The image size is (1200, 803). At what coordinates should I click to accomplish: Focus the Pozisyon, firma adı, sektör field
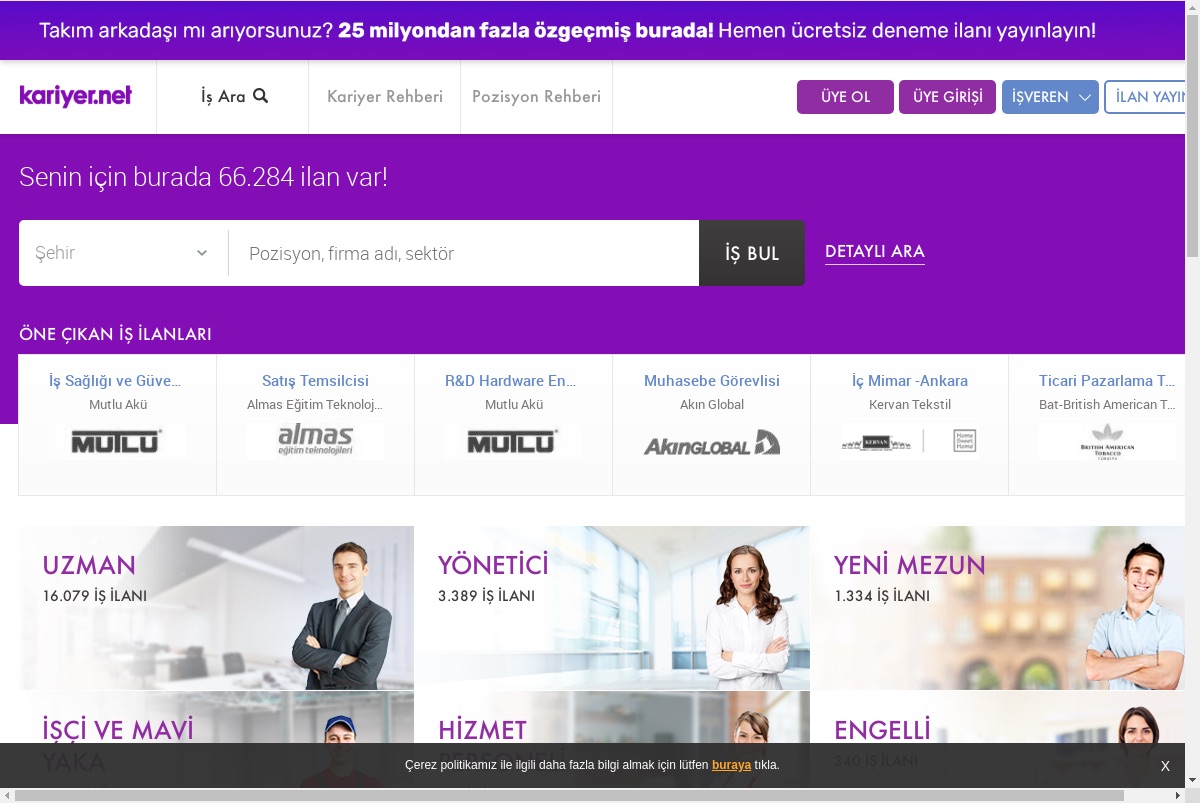click(x=464, y=253)
